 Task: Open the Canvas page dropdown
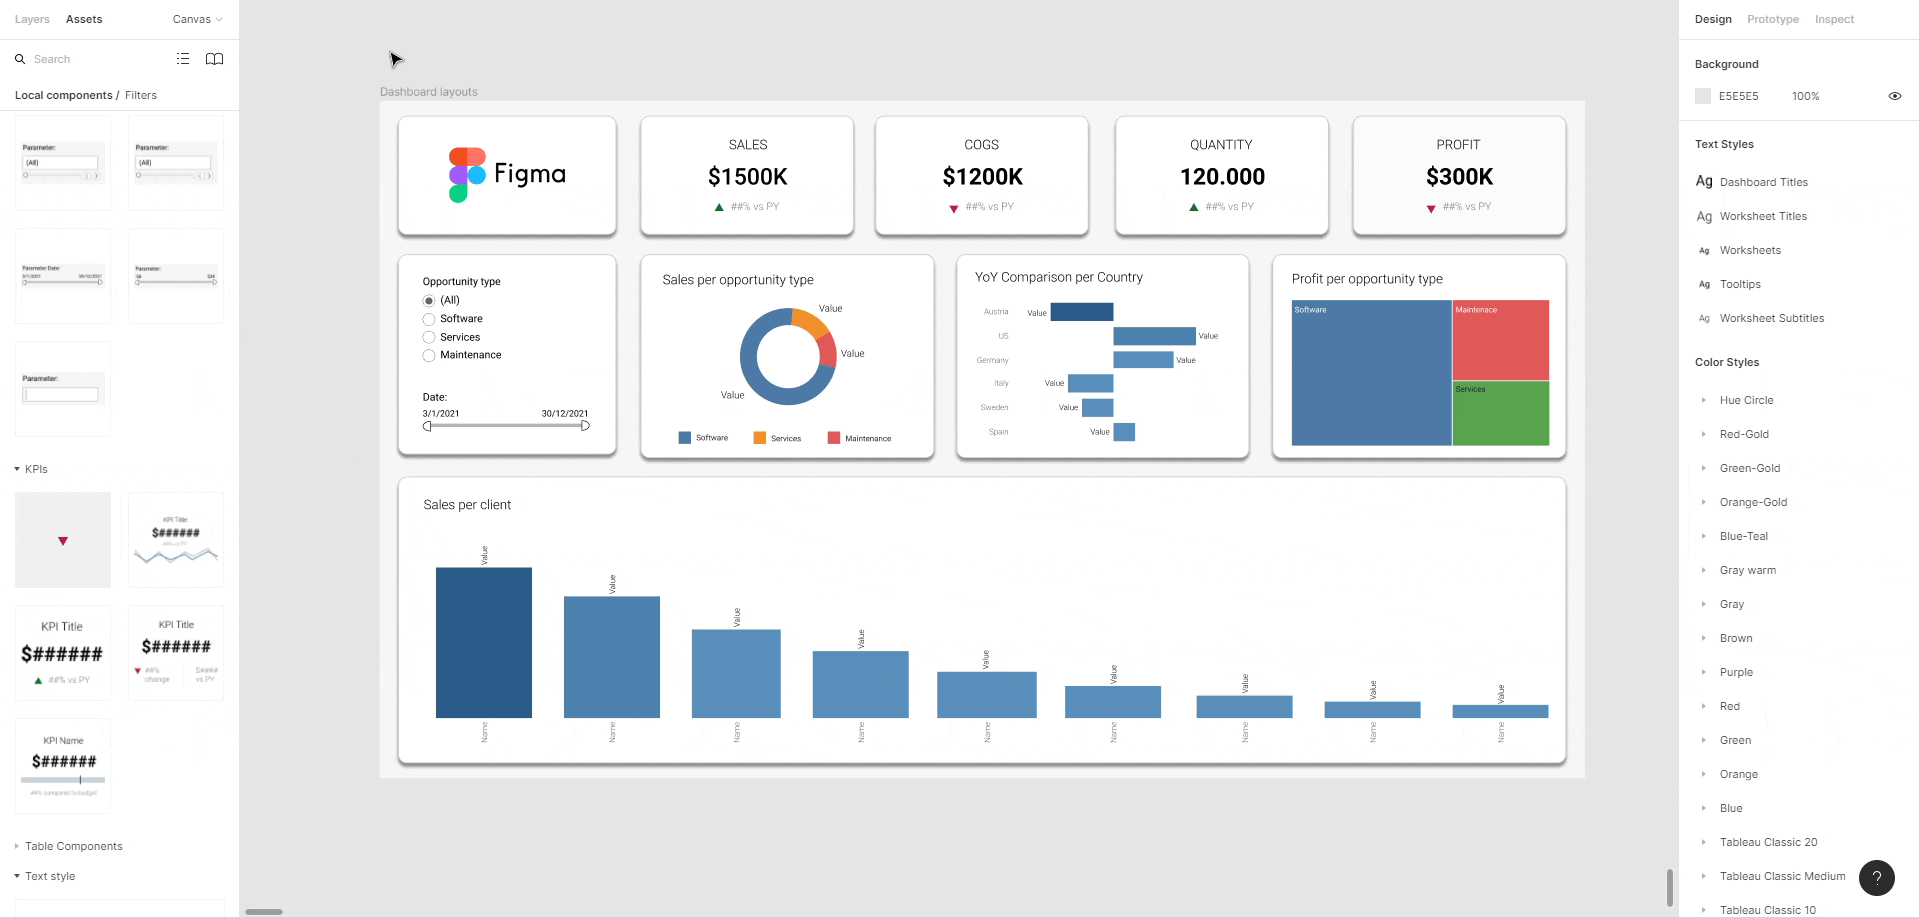click(x=197, y=19)
